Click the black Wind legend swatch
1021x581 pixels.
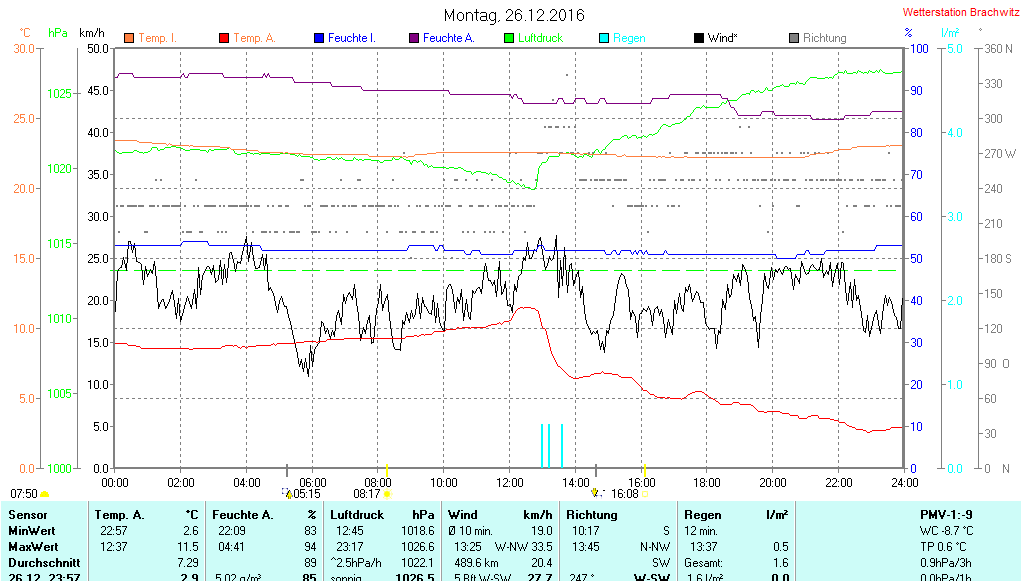pyautogui.click(x=698, y=38)
